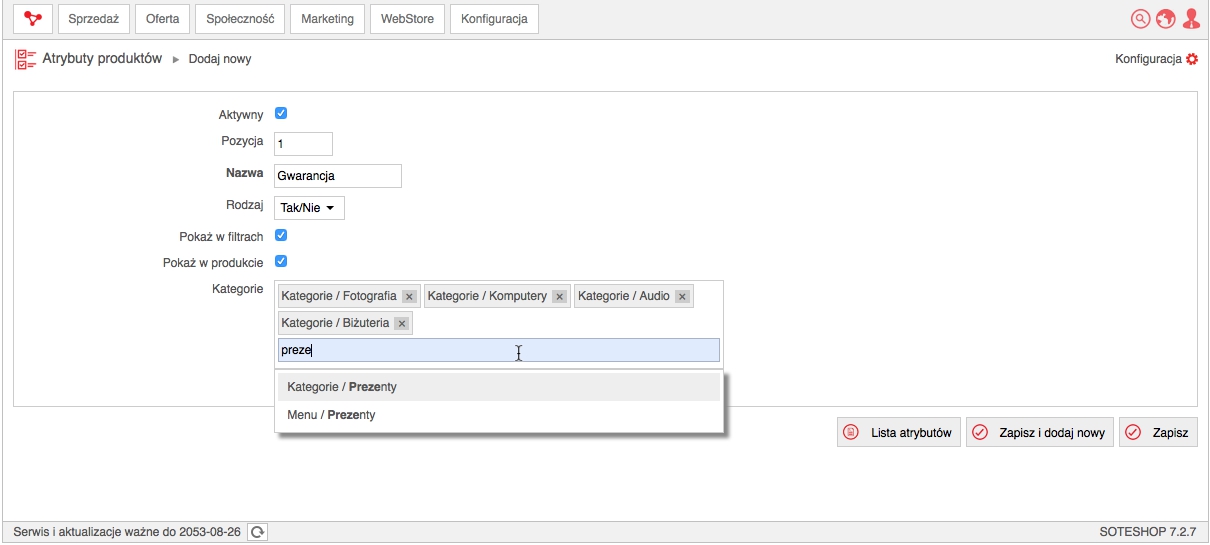Screen dimensions: 1210x545
Task: Remove the Kategorie / Biżuteria tag
Action: (x=401, y=324)
